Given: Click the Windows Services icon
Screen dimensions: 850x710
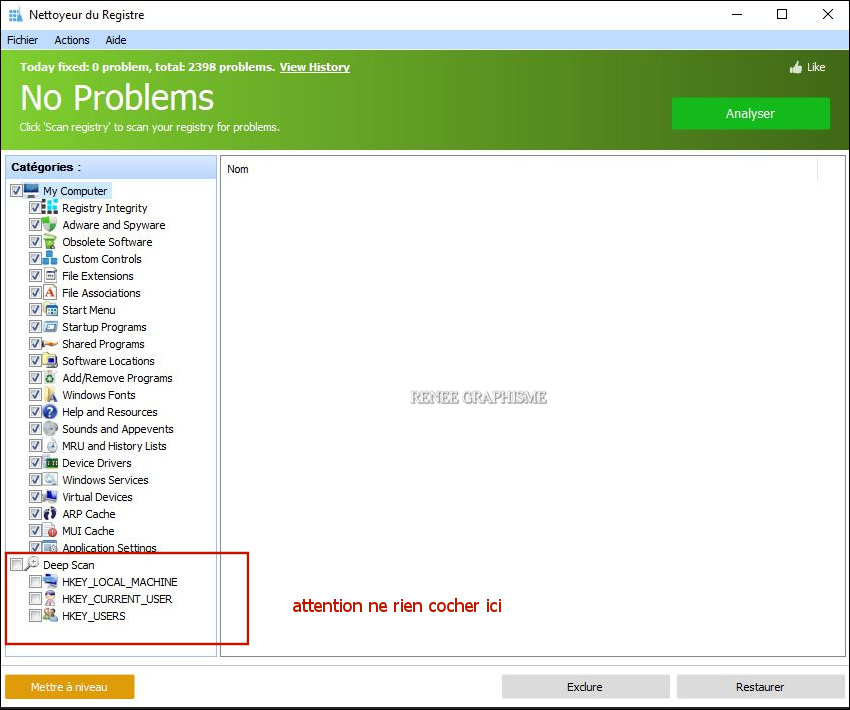Looking at the screenshot, I should point(50,480).
